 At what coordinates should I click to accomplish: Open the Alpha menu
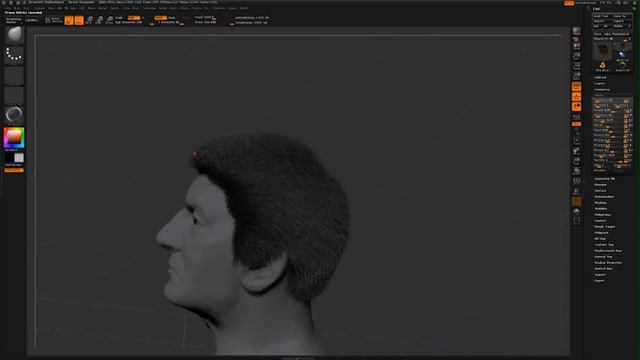coord(8,8)
